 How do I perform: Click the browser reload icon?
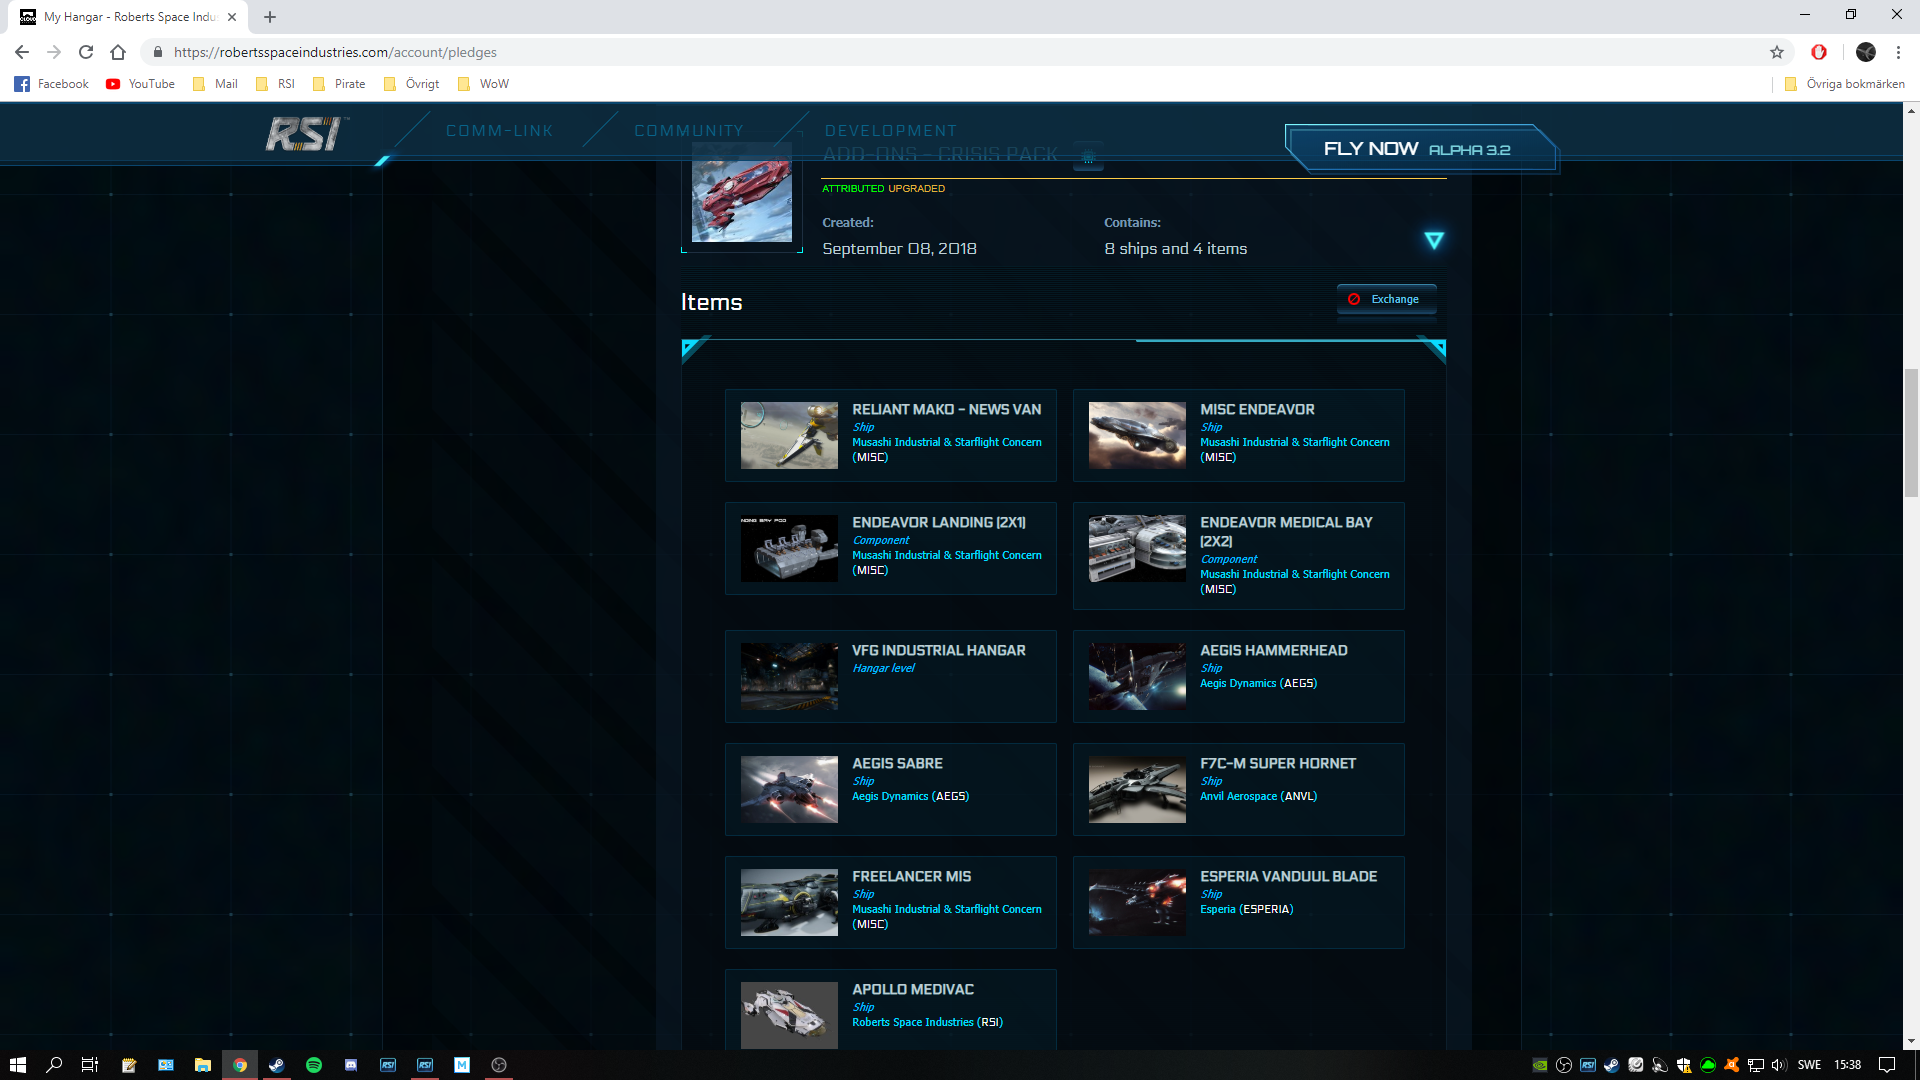86,52
